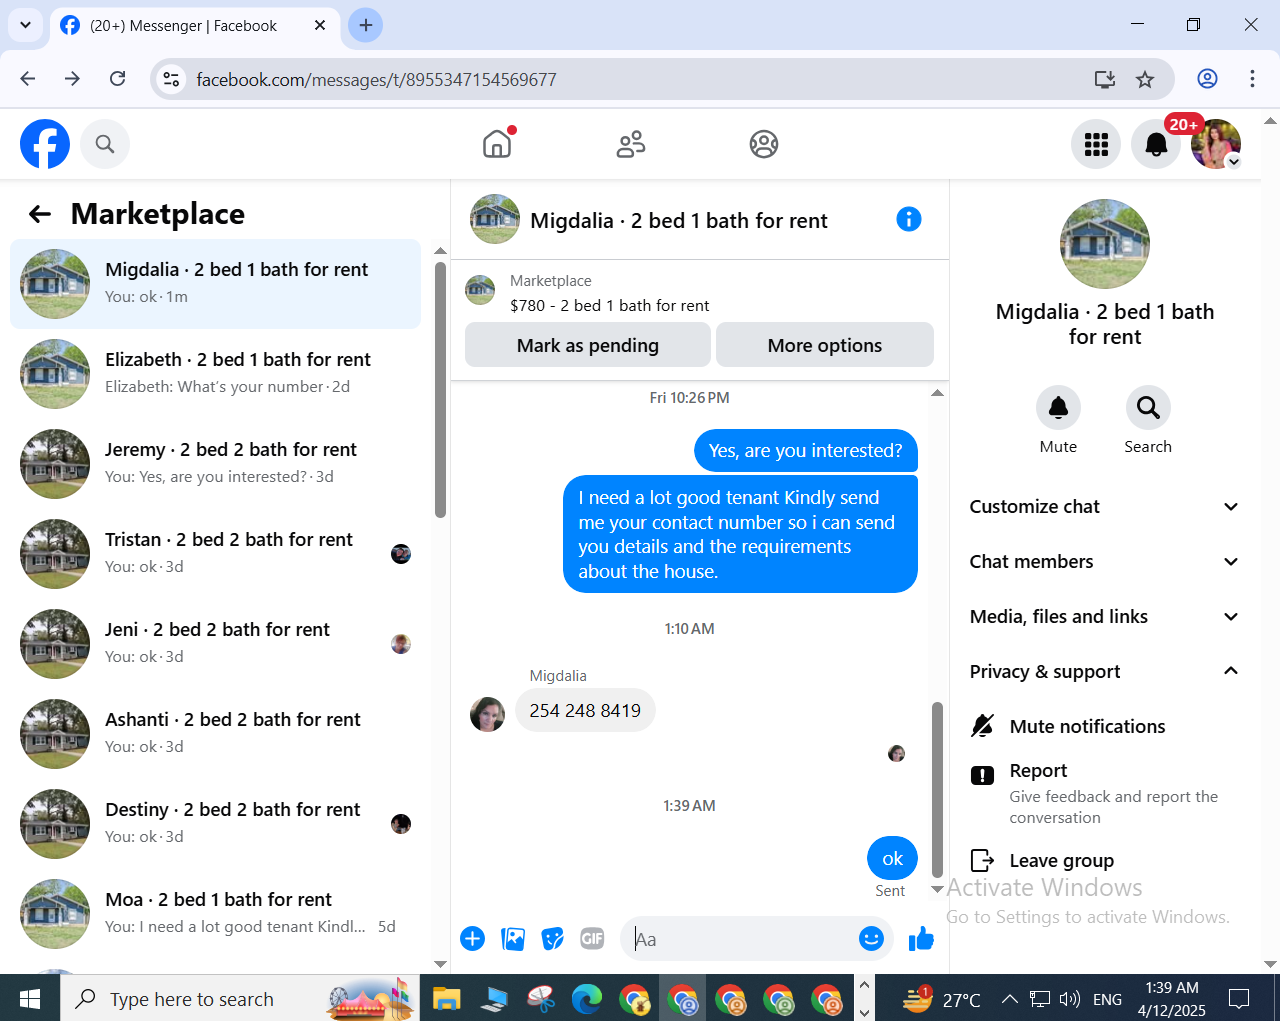
Task: Open File Explorer from the taskbar
Action: pos(446,998)
